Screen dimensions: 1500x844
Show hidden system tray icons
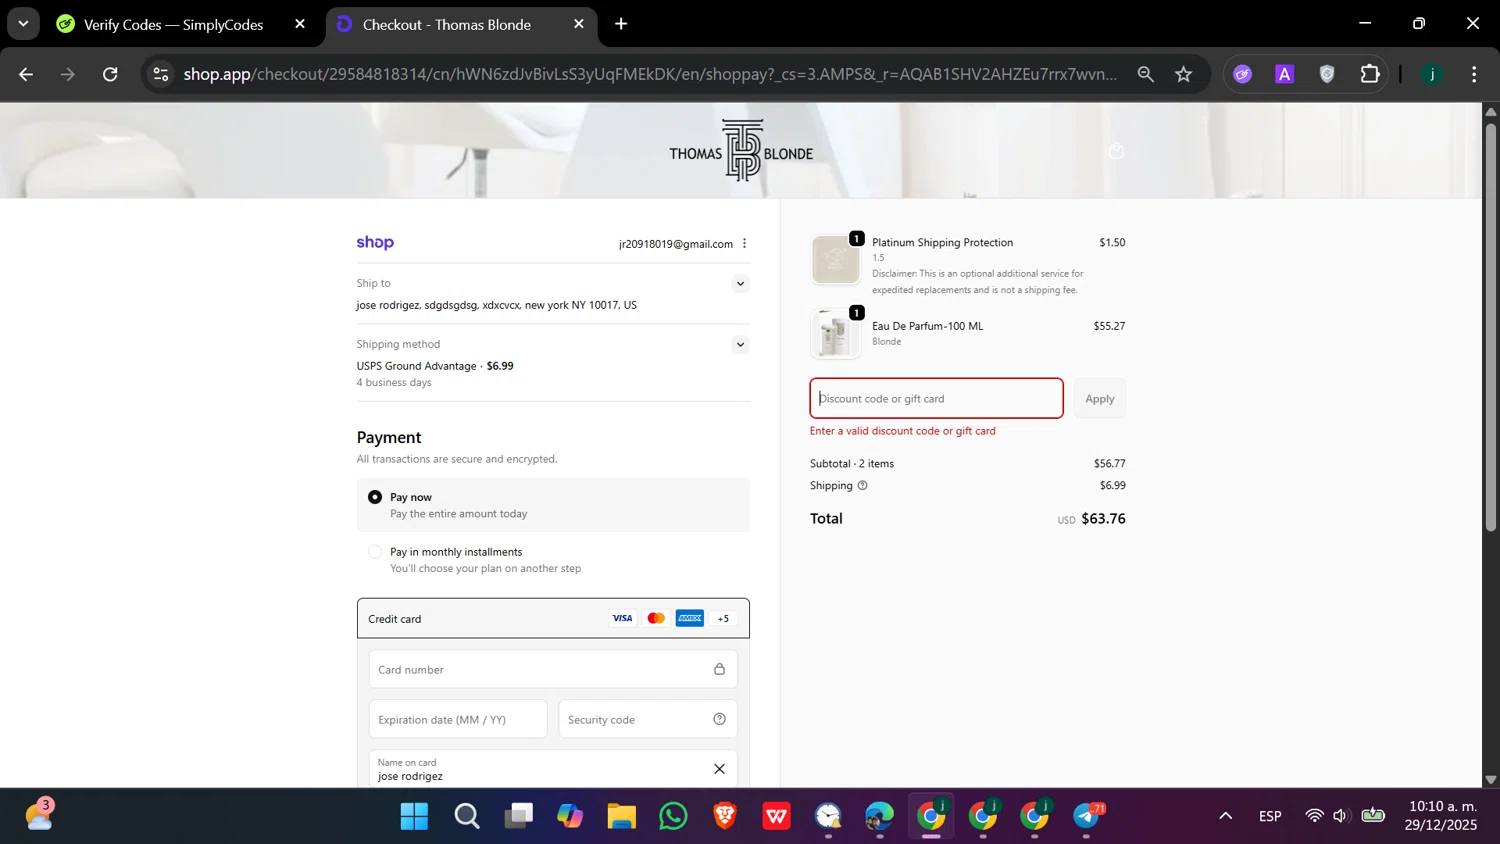[x=1225, y=816]
